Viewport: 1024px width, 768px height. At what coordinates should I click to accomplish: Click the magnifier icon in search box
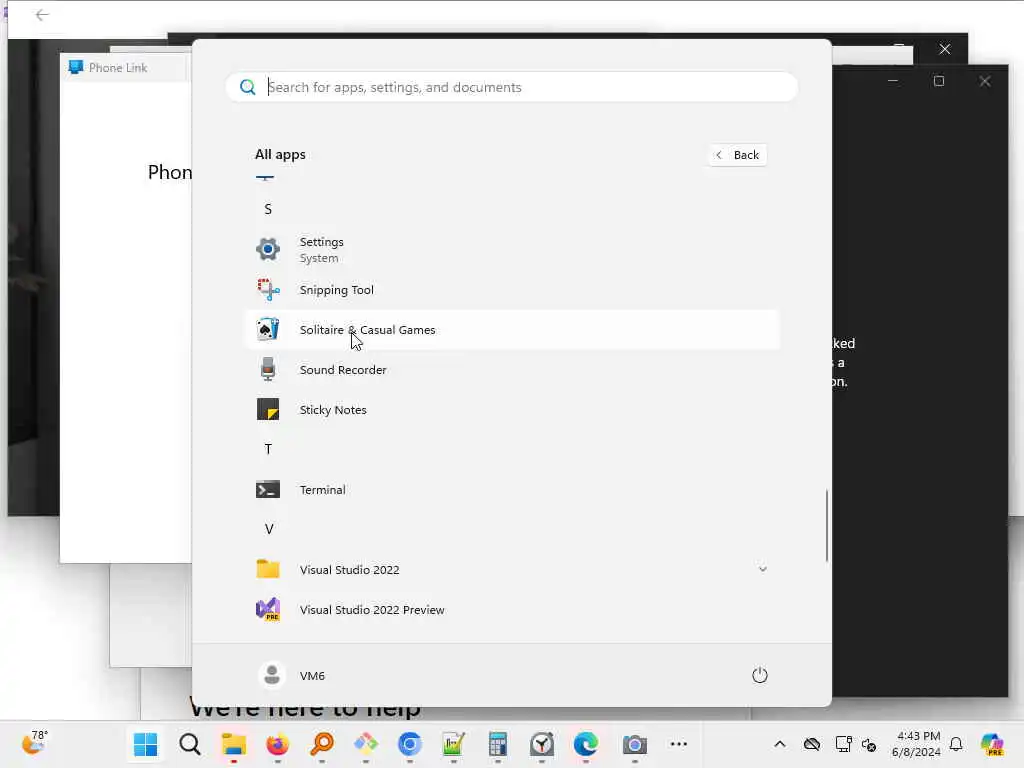pos(248,87)
